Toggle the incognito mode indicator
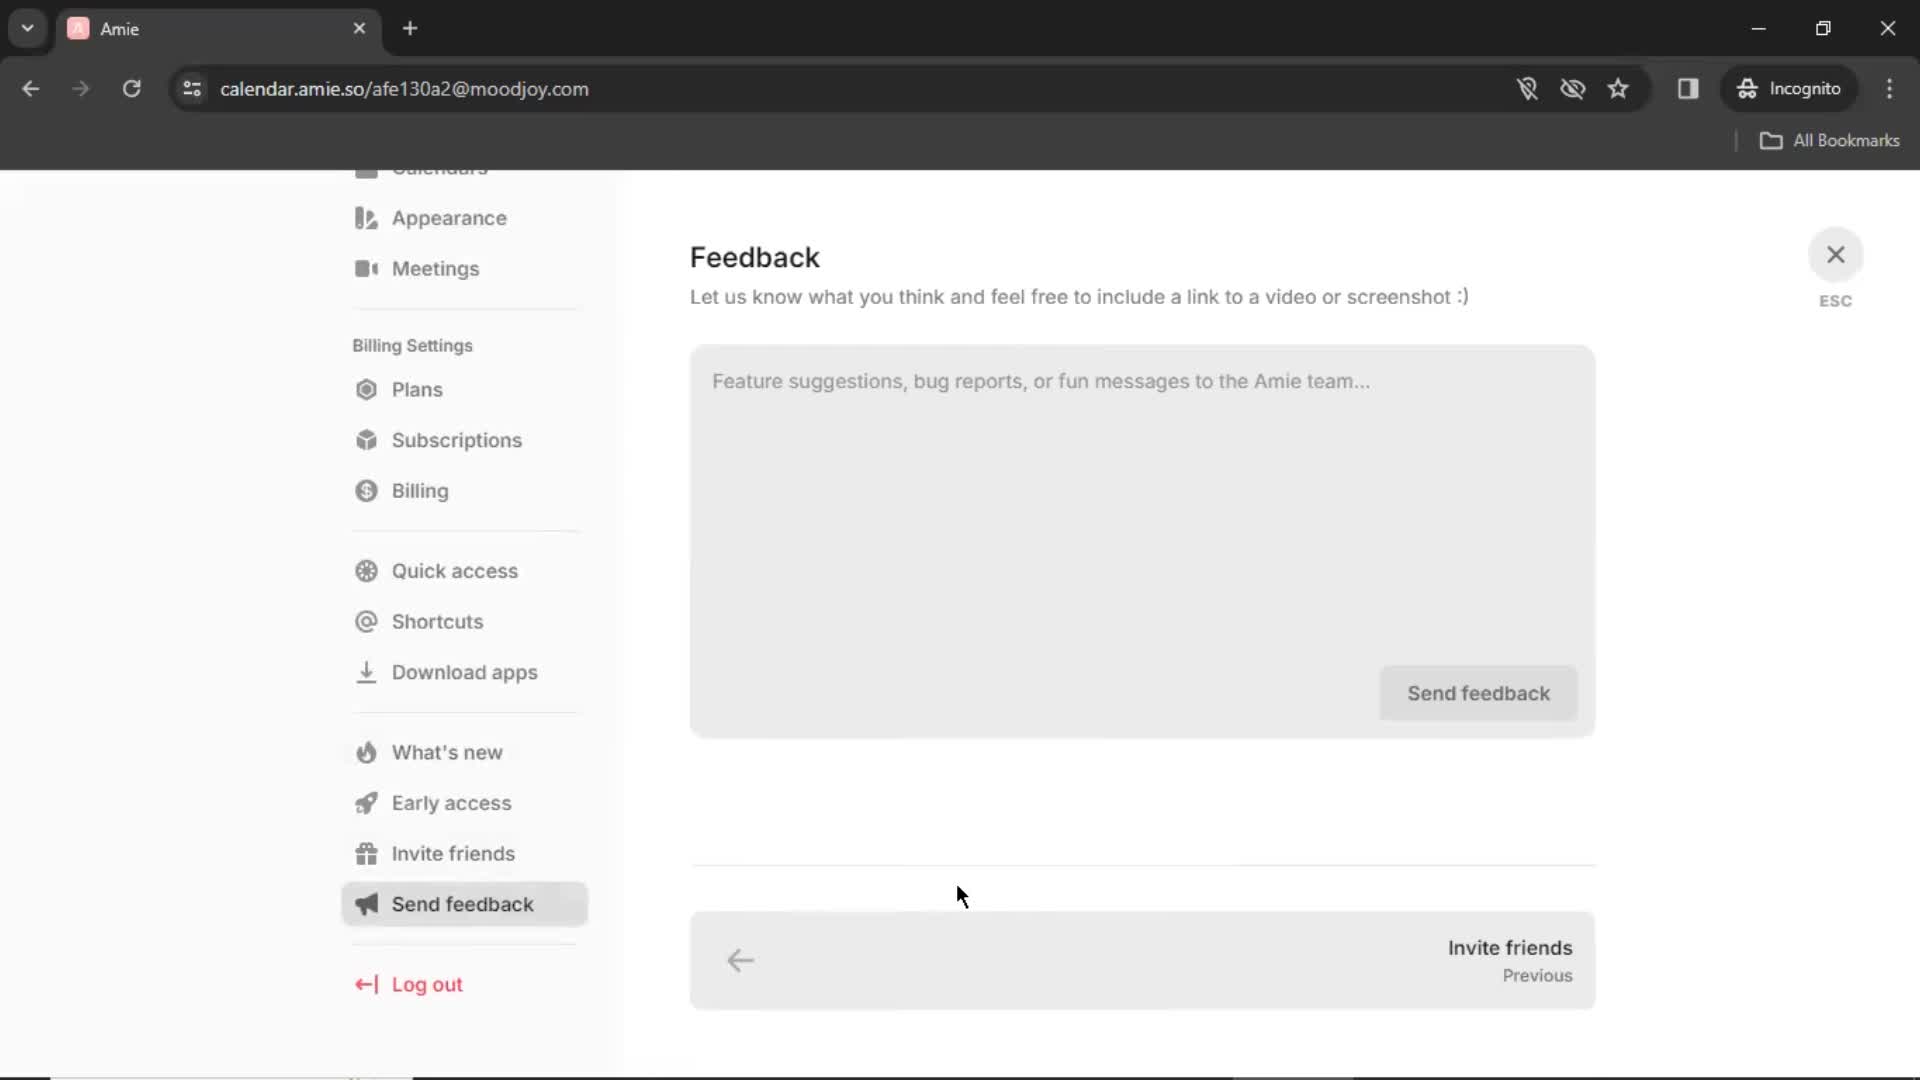Screen dimensions: 1920x1080 (1791, 88)
